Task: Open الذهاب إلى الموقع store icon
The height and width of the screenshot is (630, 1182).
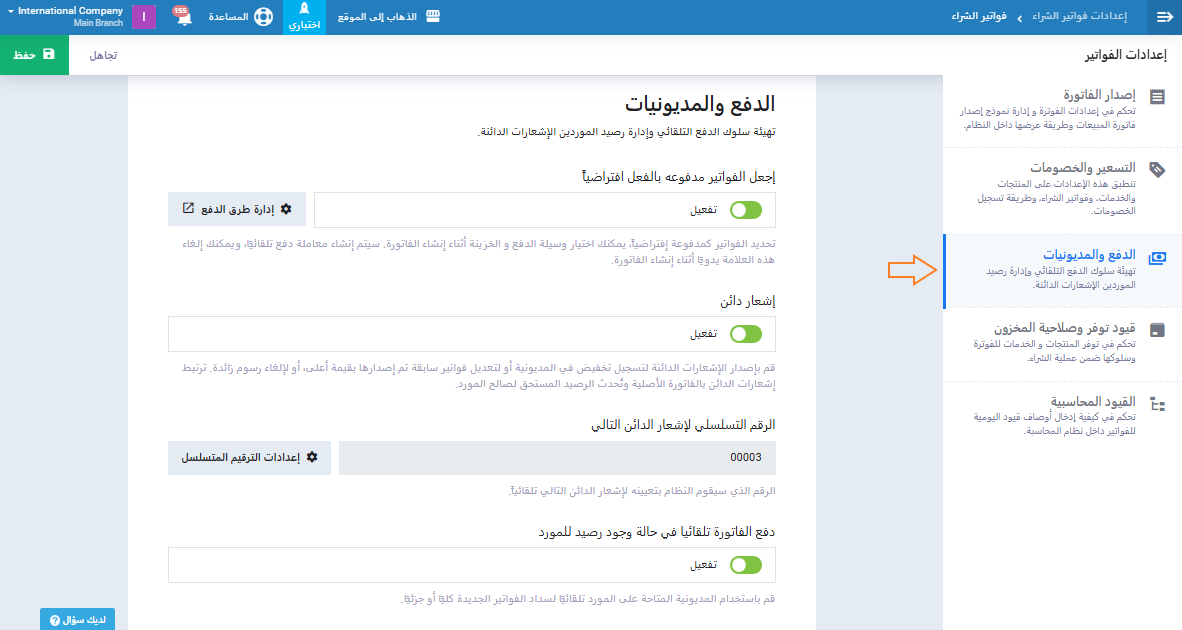Action: coord(433,17)
